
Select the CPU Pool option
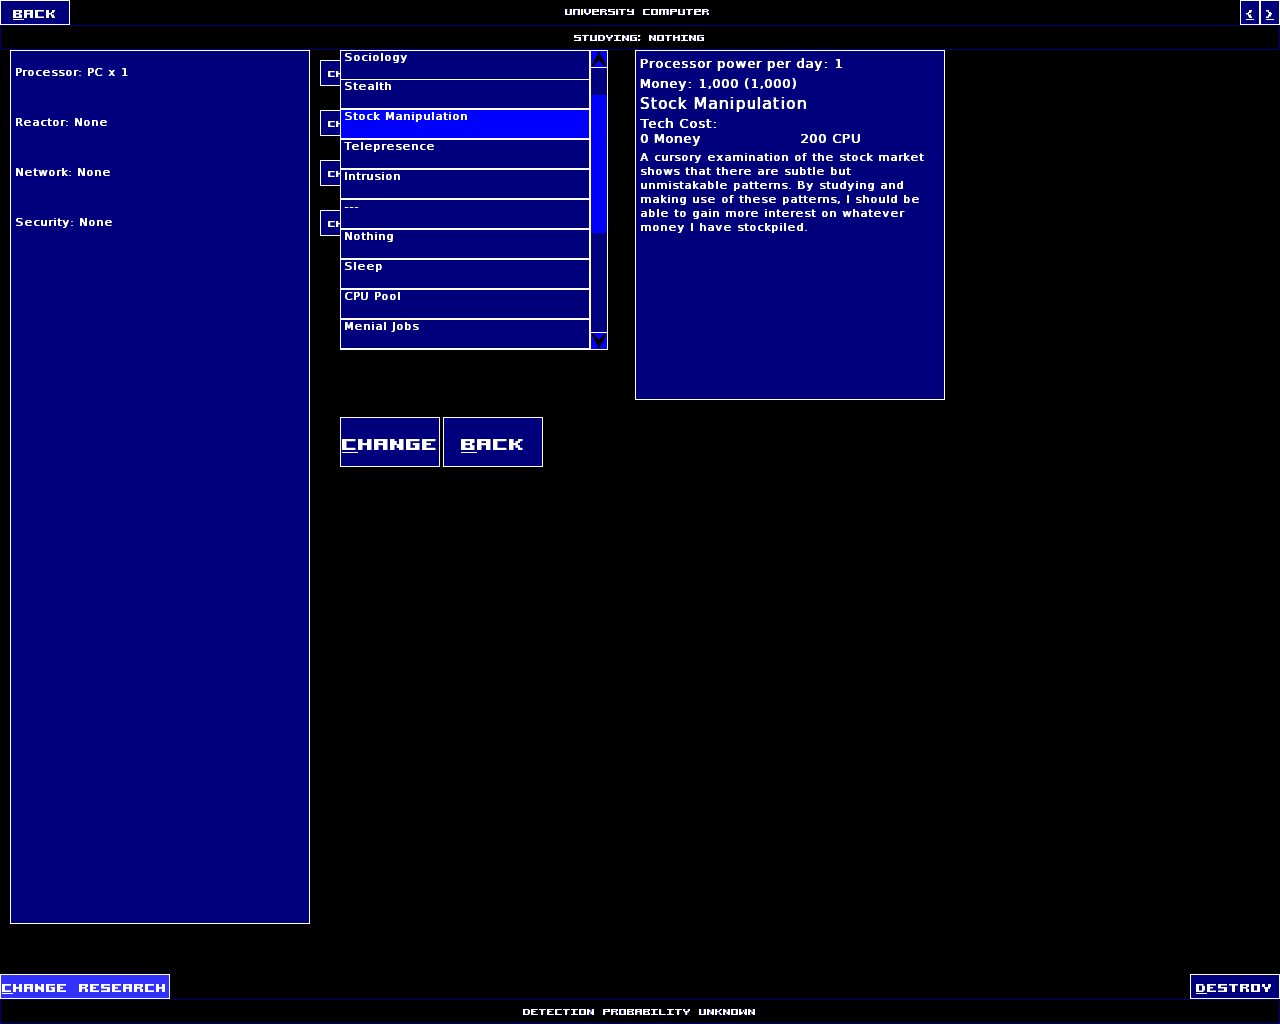click(464, 304)
